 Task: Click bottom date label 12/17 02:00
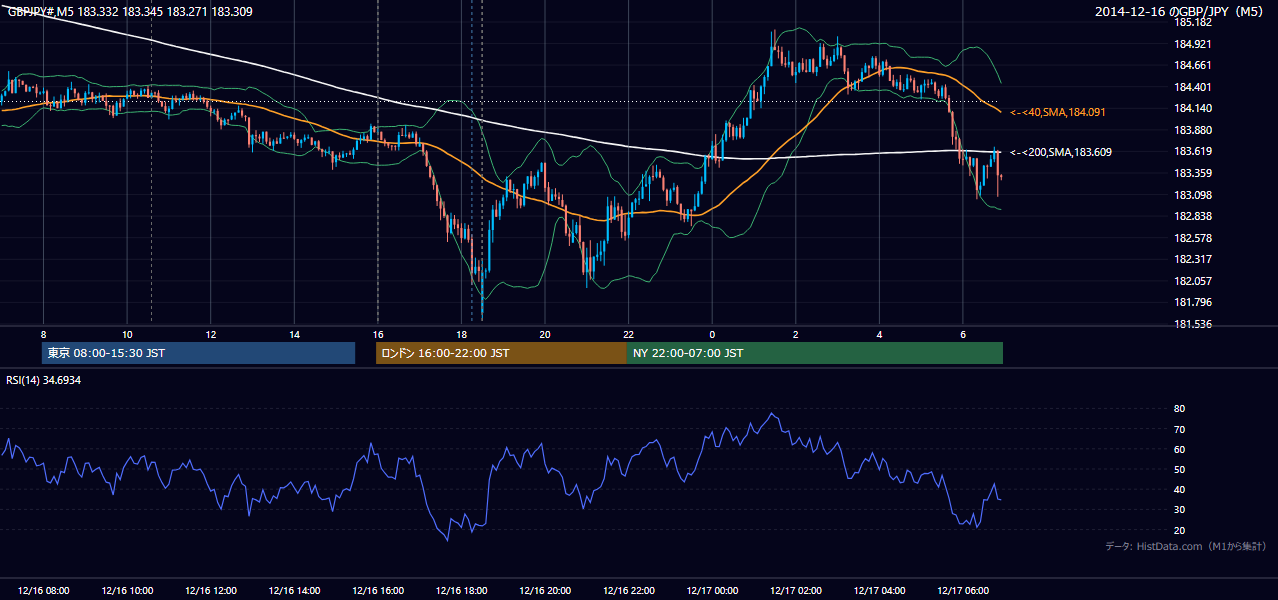795,591
